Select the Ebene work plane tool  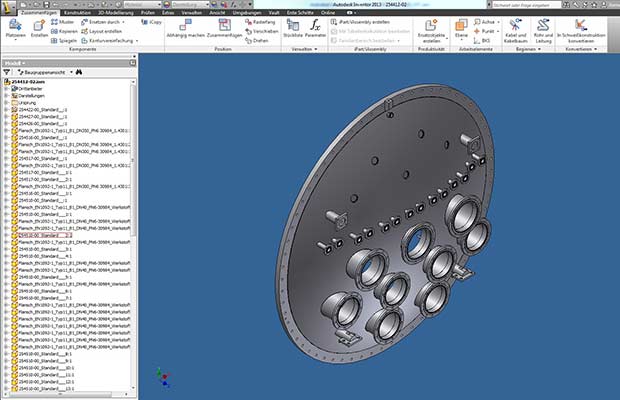pyautogui.click(x=460, y=27)
